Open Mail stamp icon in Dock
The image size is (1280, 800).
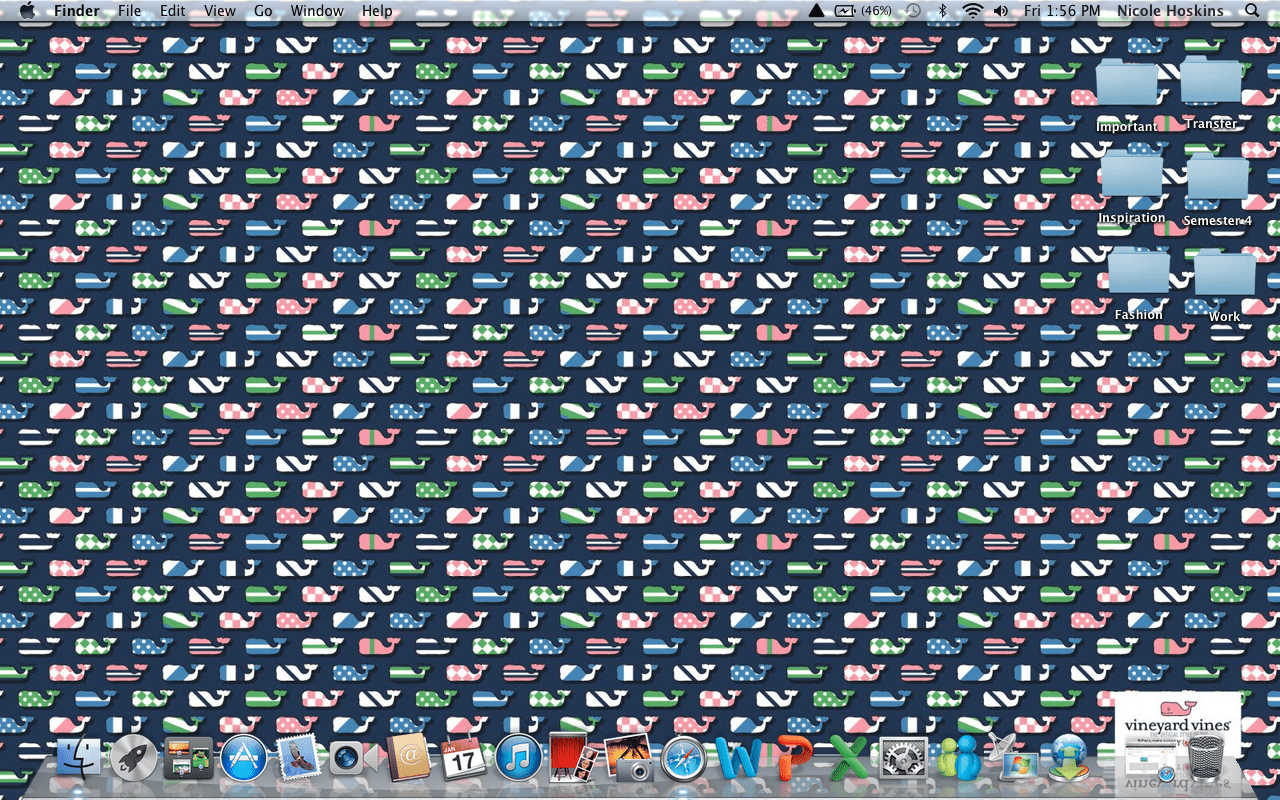(297, 758)
